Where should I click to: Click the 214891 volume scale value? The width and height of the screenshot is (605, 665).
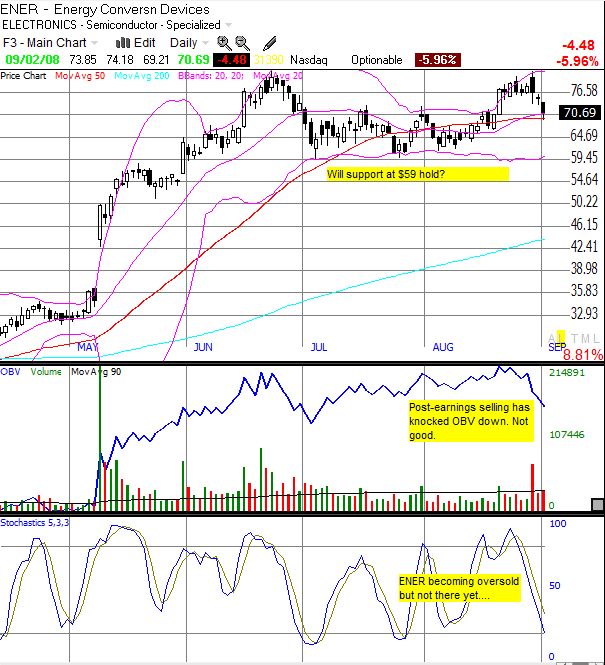[x=567, y=373]
